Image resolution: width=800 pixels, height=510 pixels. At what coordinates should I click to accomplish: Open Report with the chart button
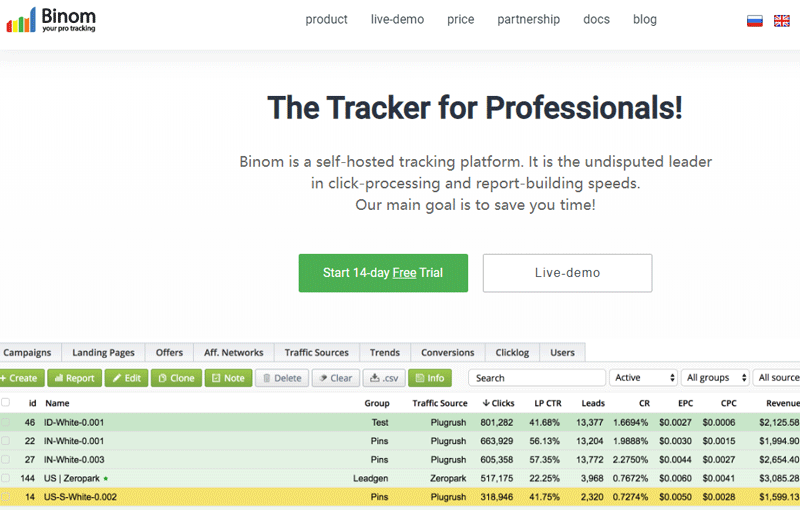click(74, 378)
